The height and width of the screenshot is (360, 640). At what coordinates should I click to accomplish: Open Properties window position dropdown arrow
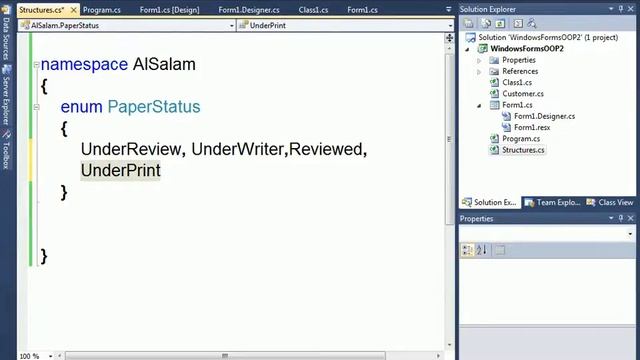click(611, 218)
